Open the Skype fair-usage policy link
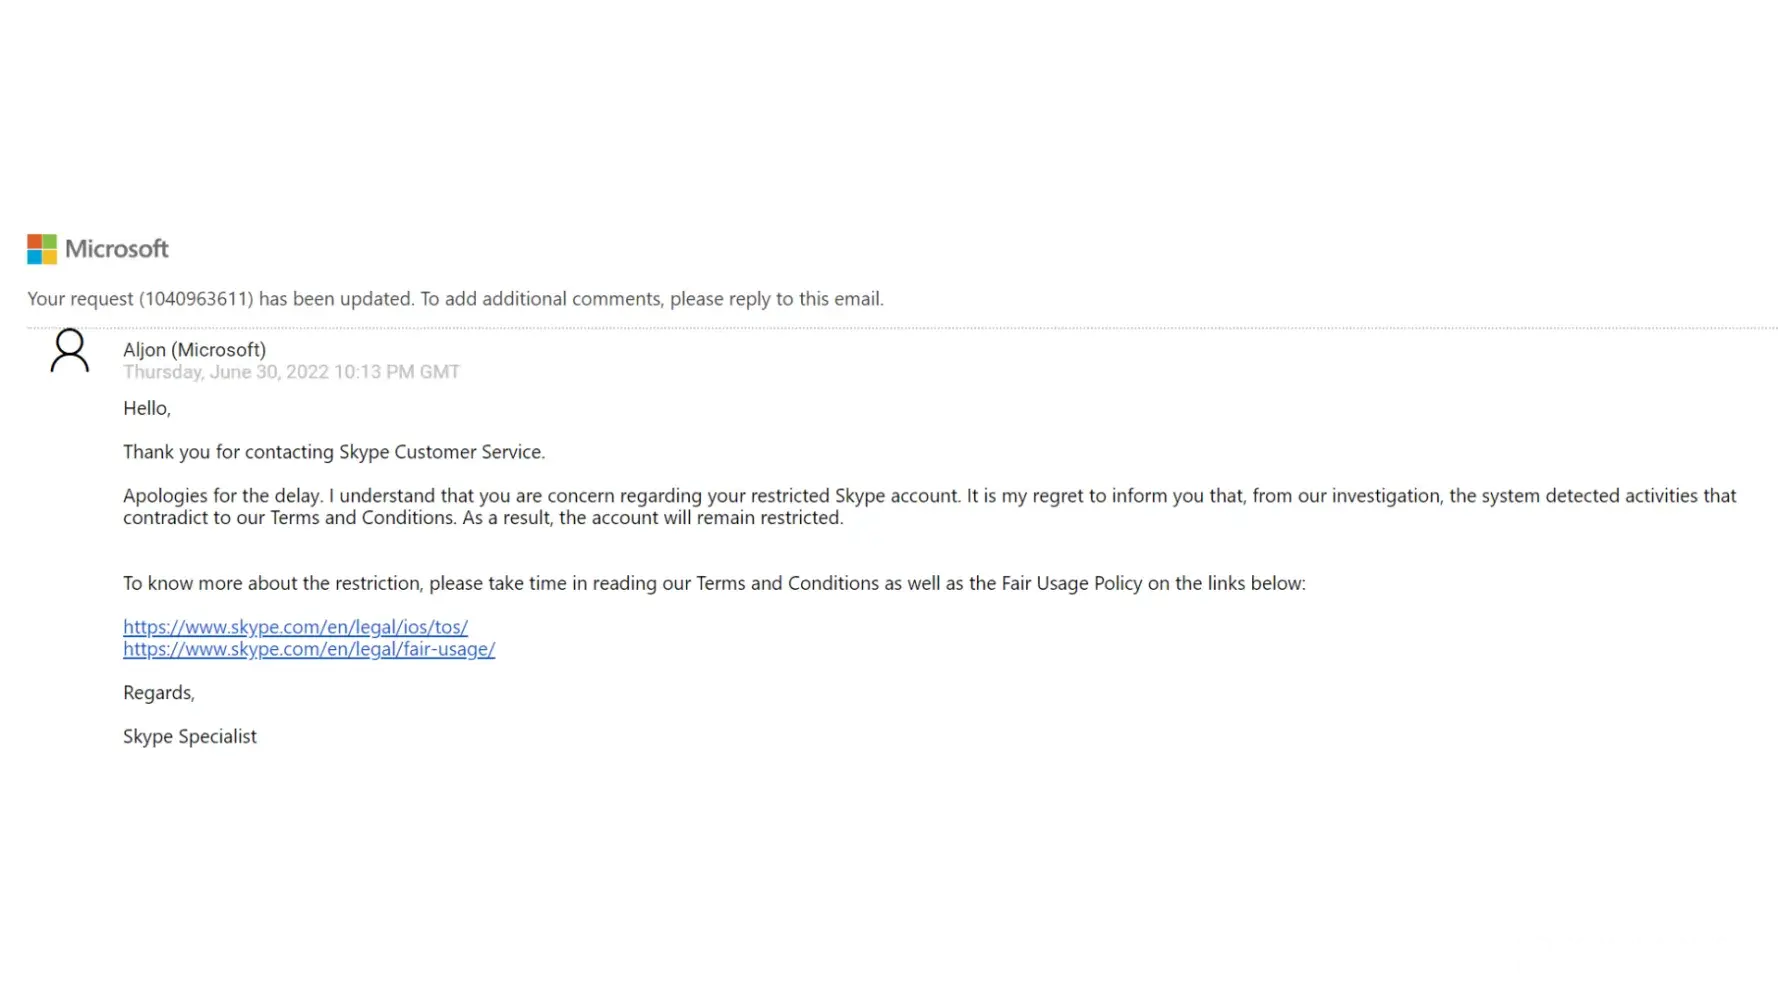This screenshot has width=1778, height=1000. pos(309,649)
